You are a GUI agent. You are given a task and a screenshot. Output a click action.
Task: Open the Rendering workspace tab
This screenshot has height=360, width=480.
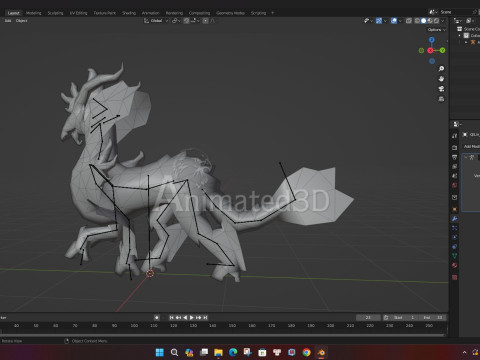pos(174,13)
